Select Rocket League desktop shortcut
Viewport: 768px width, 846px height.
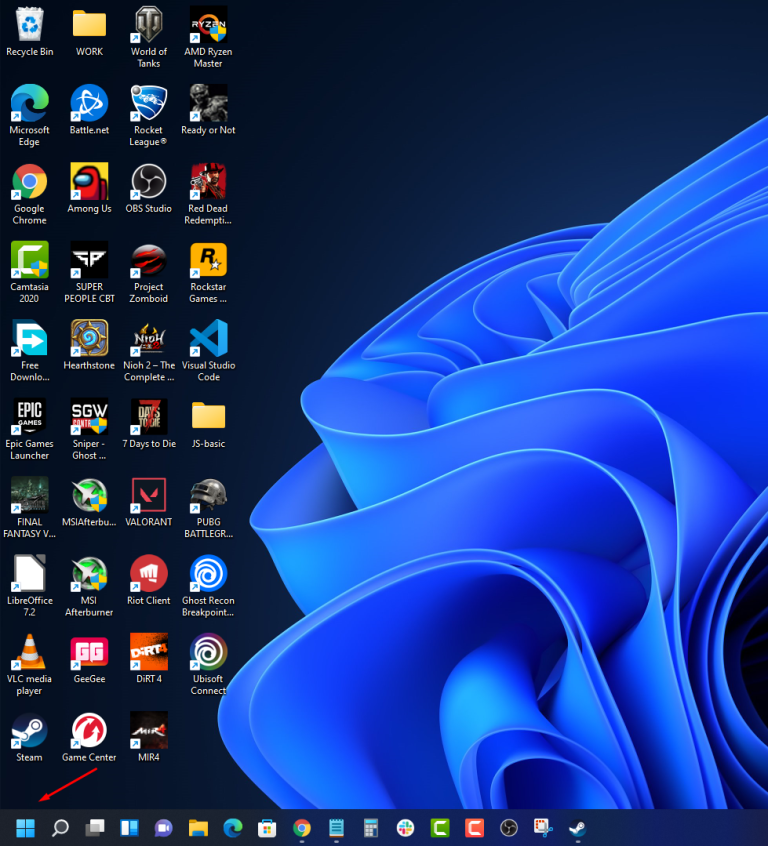point(148,115)
